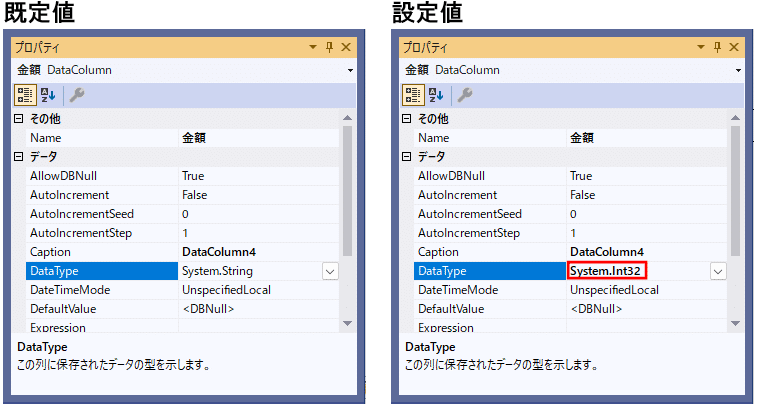Screen dimensions: 758x407
Task: Click scroll down arrow in right property grid
Action: [x=735, y=323]
